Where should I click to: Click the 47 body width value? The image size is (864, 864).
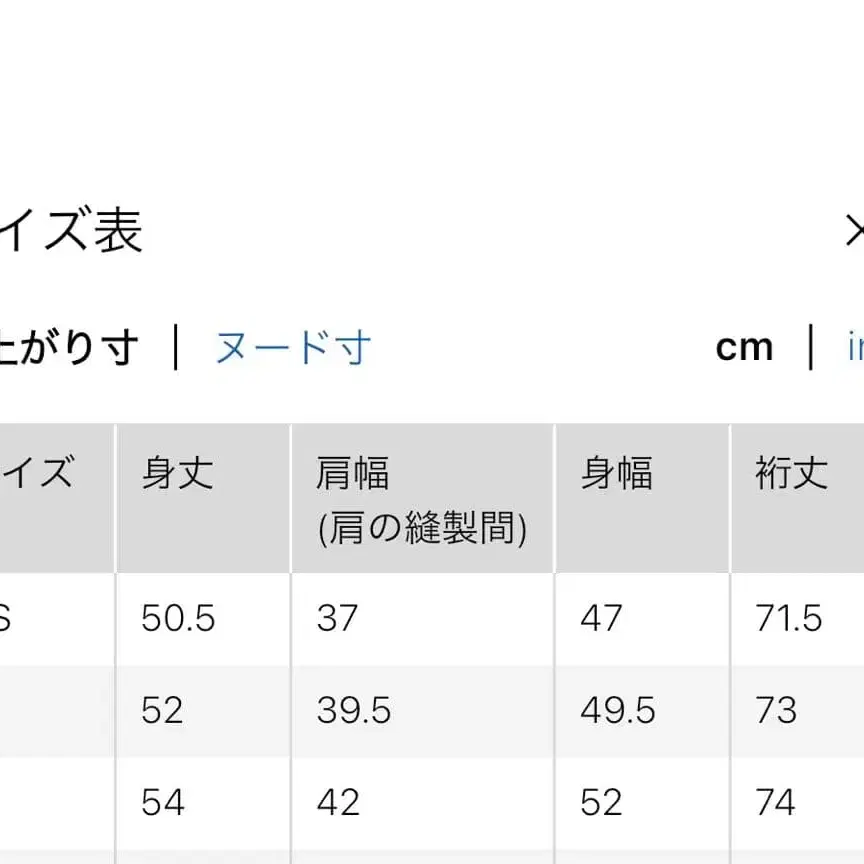click(601, 619)
